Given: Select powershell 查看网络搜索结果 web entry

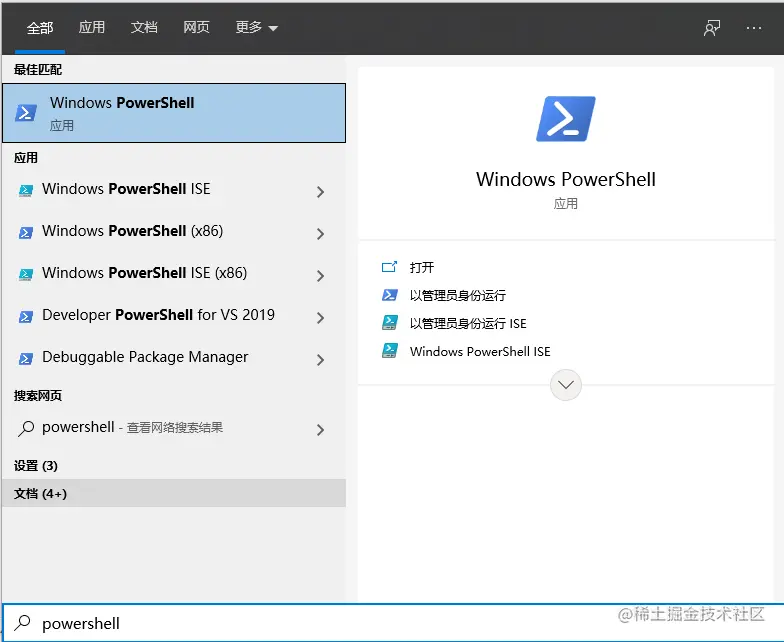Looking at the screenshot, I should pyautogui.click(x=174, y=428).
